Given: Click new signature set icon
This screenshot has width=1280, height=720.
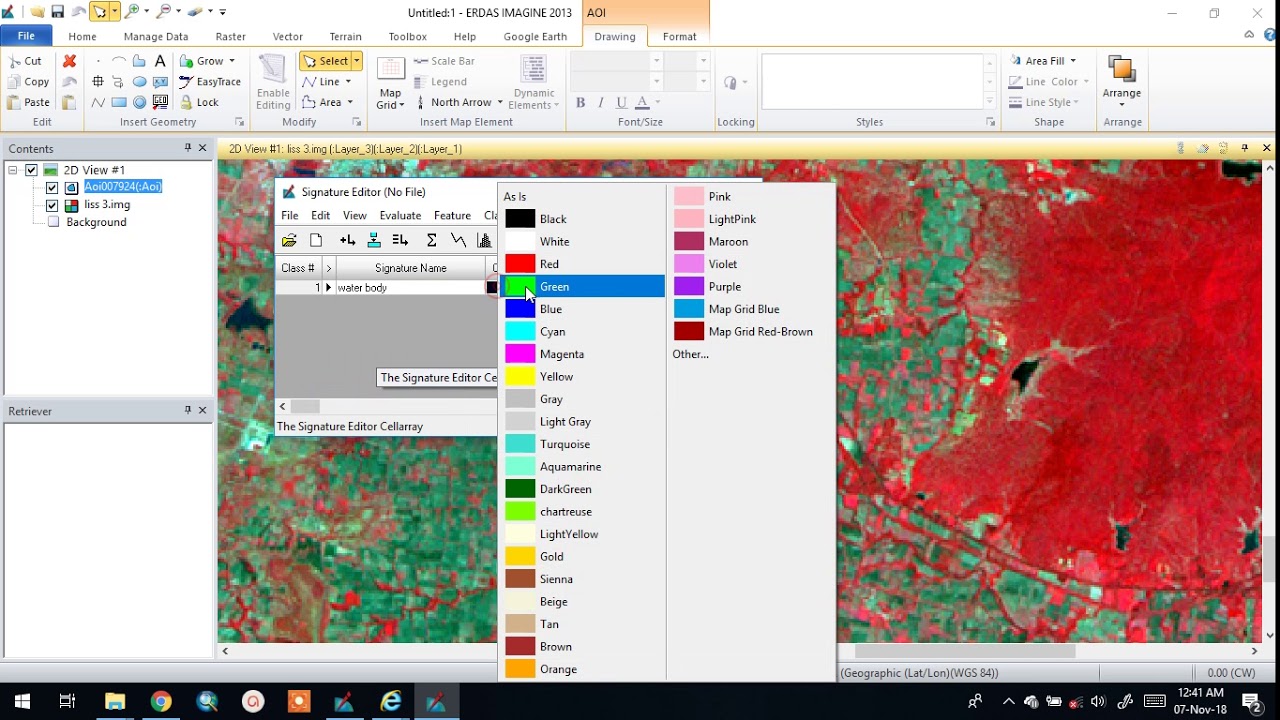Looking at the screenshot, I should point(316,240).
